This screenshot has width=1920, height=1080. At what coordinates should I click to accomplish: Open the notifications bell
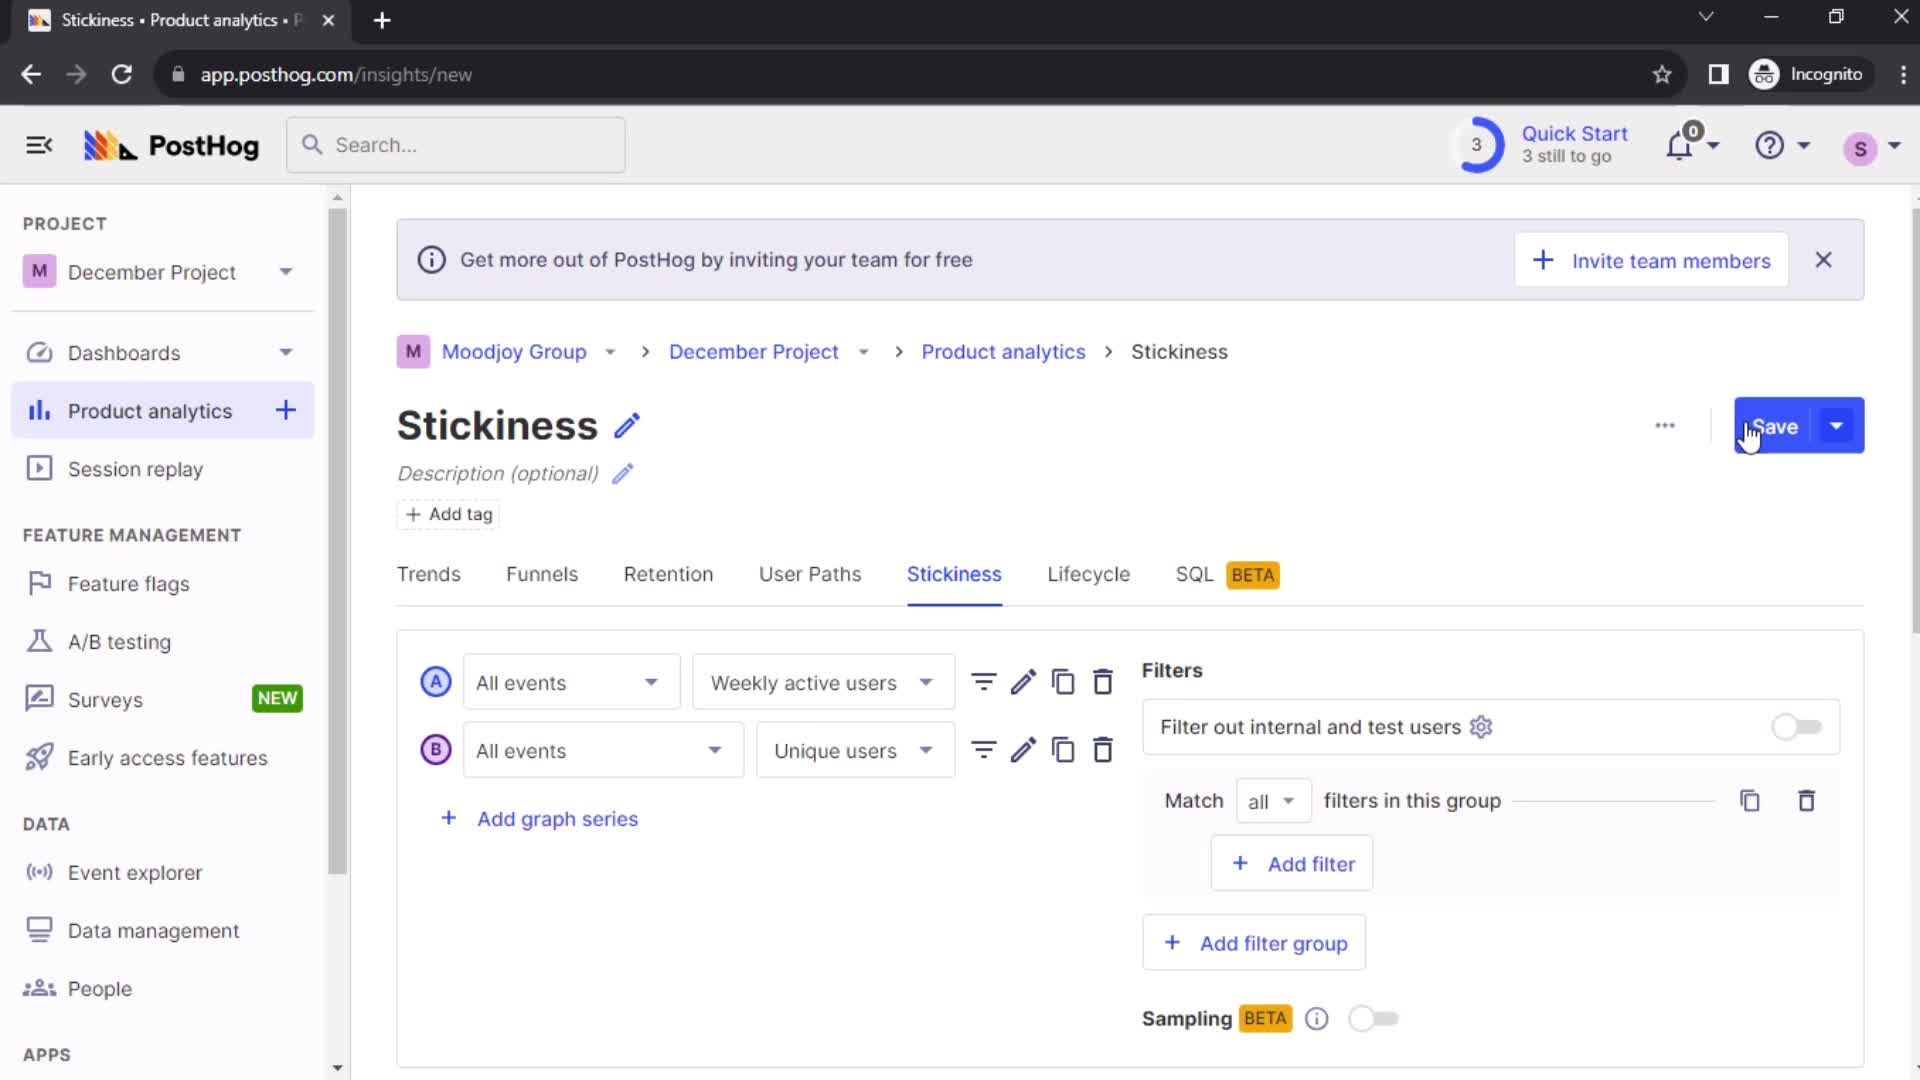click(1680, 145)
